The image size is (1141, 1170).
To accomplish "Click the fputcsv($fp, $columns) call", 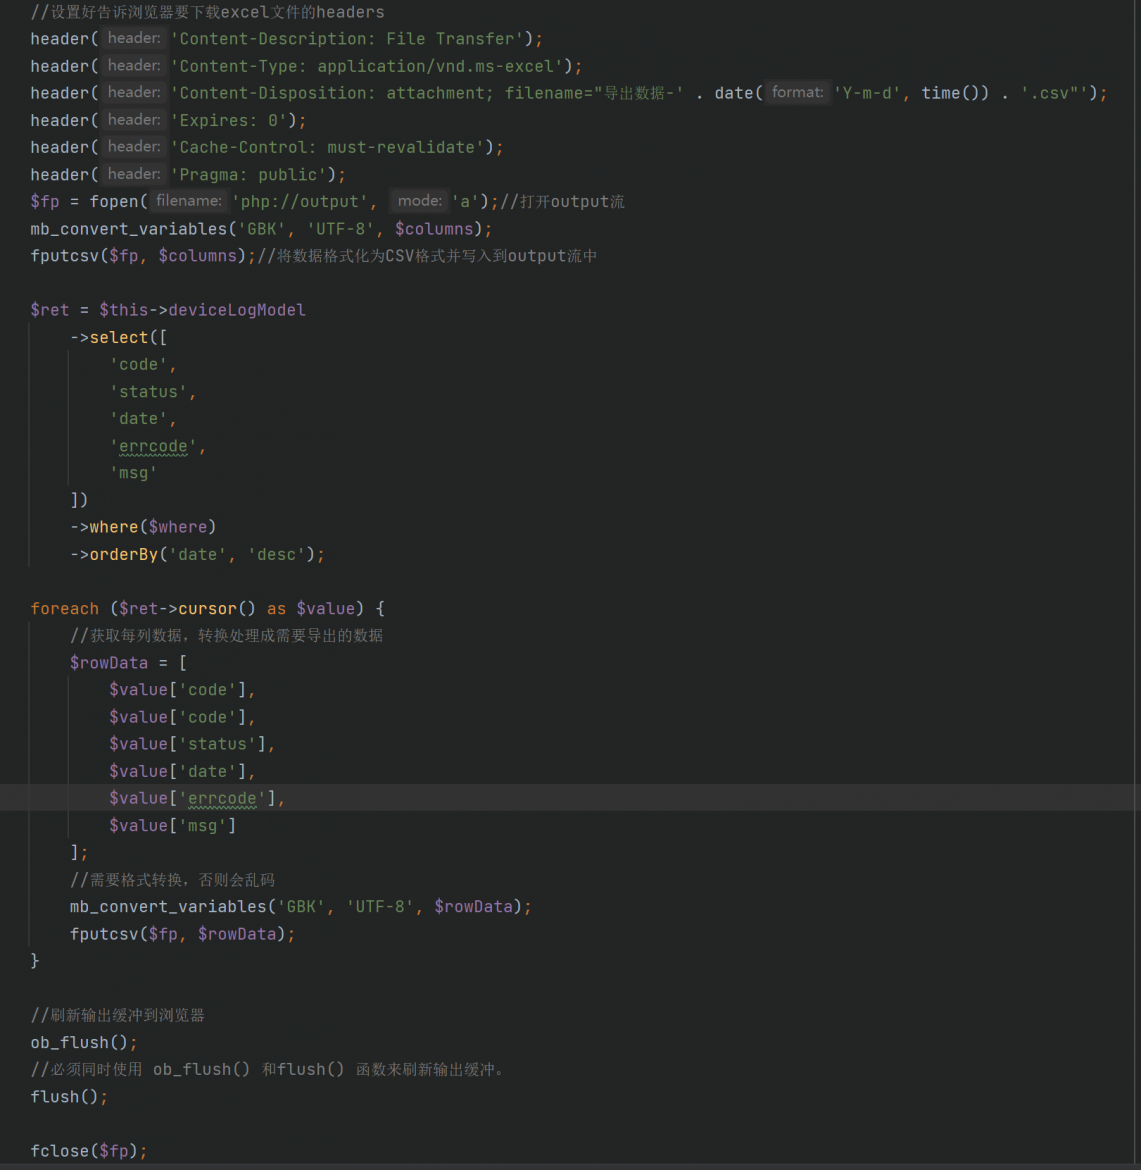I will click(143, 256).
